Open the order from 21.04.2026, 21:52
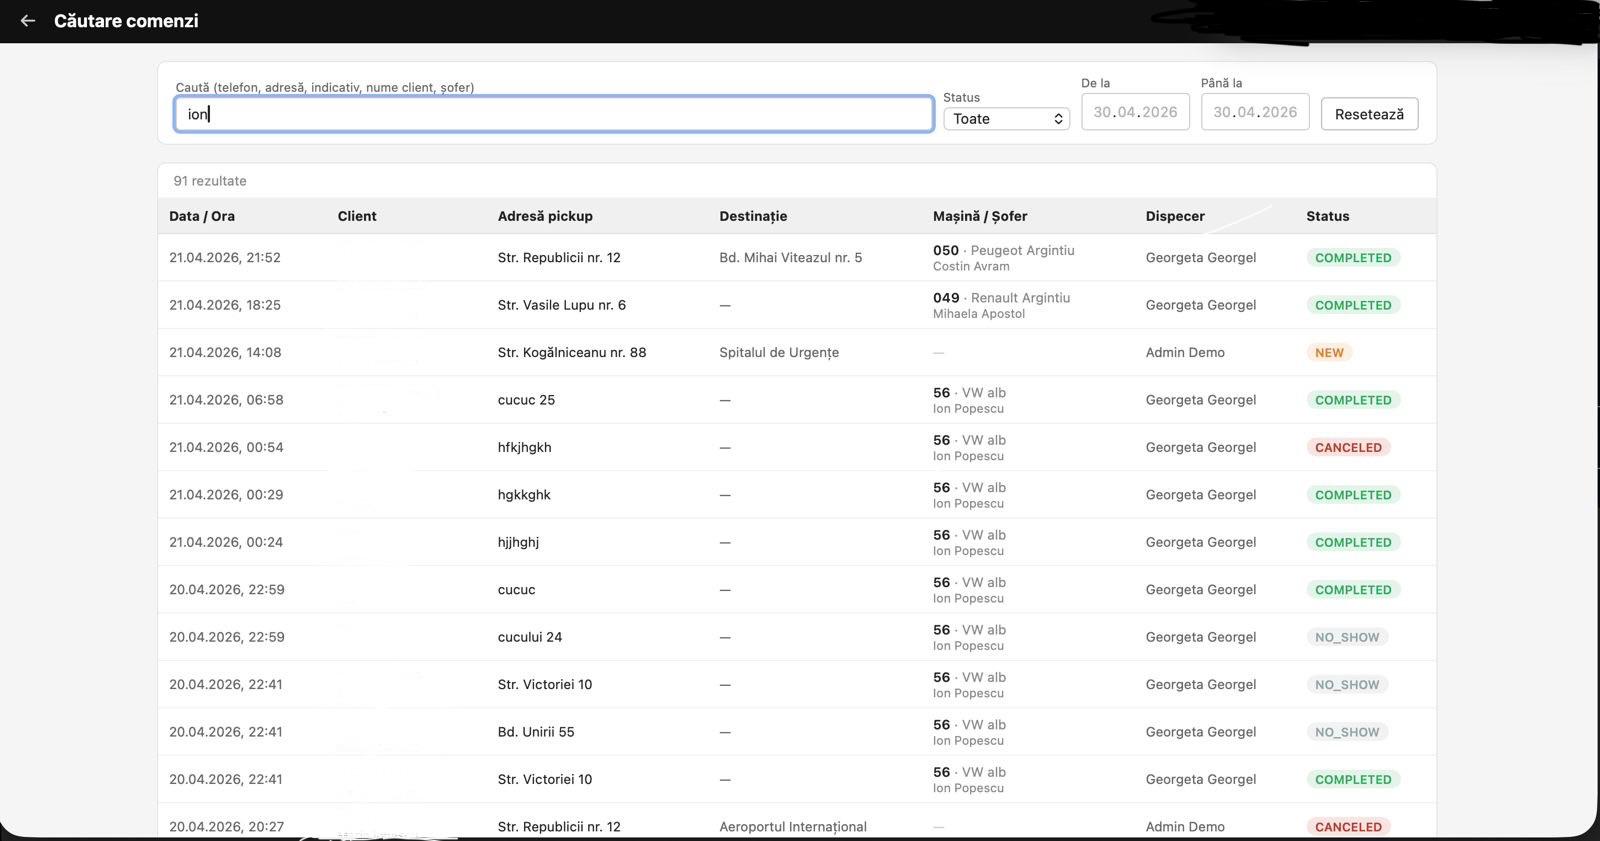Screen dimensions: 1600x841 point(225,258)
